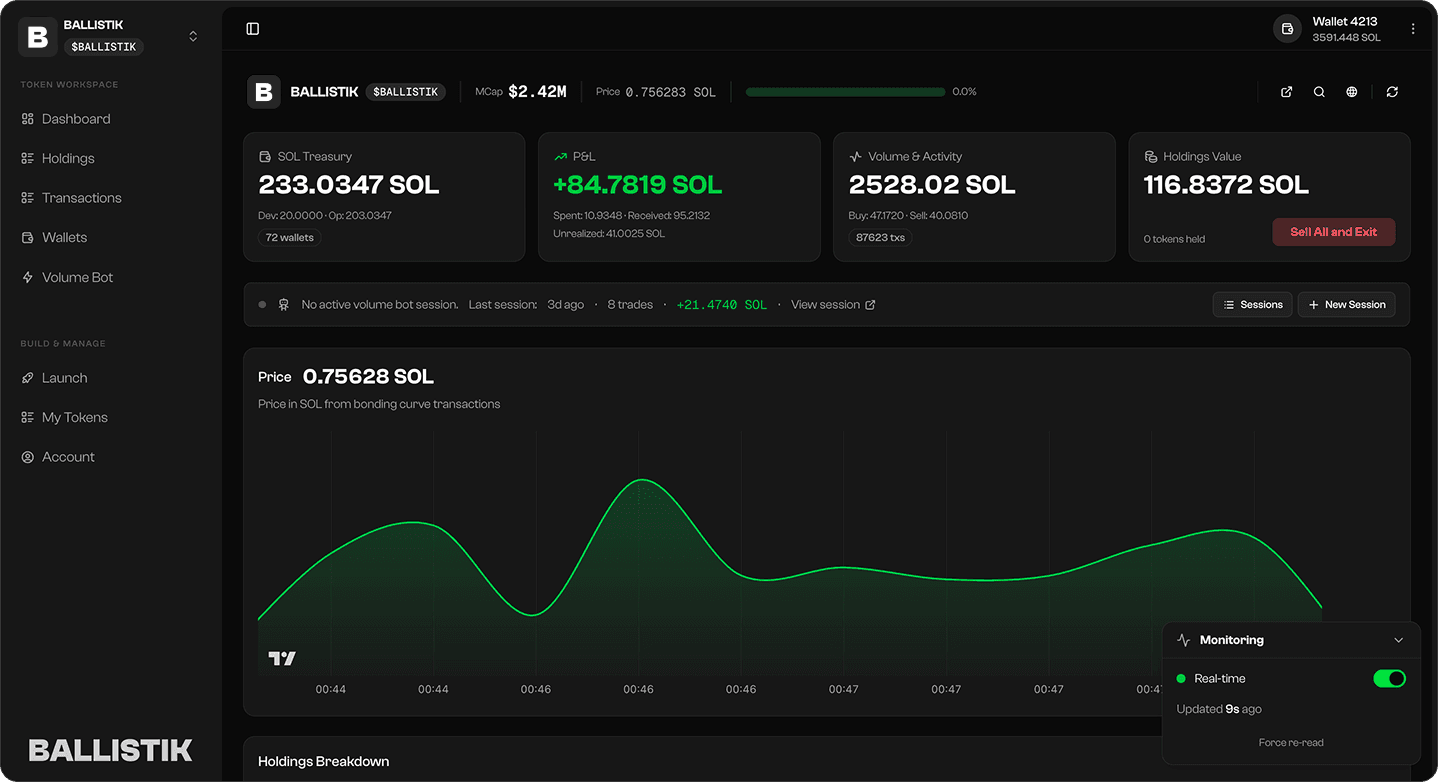This screenshot has width=1438, height=782.
Task: Select Launch under Build & Manage
Action: tap(64, 378)
